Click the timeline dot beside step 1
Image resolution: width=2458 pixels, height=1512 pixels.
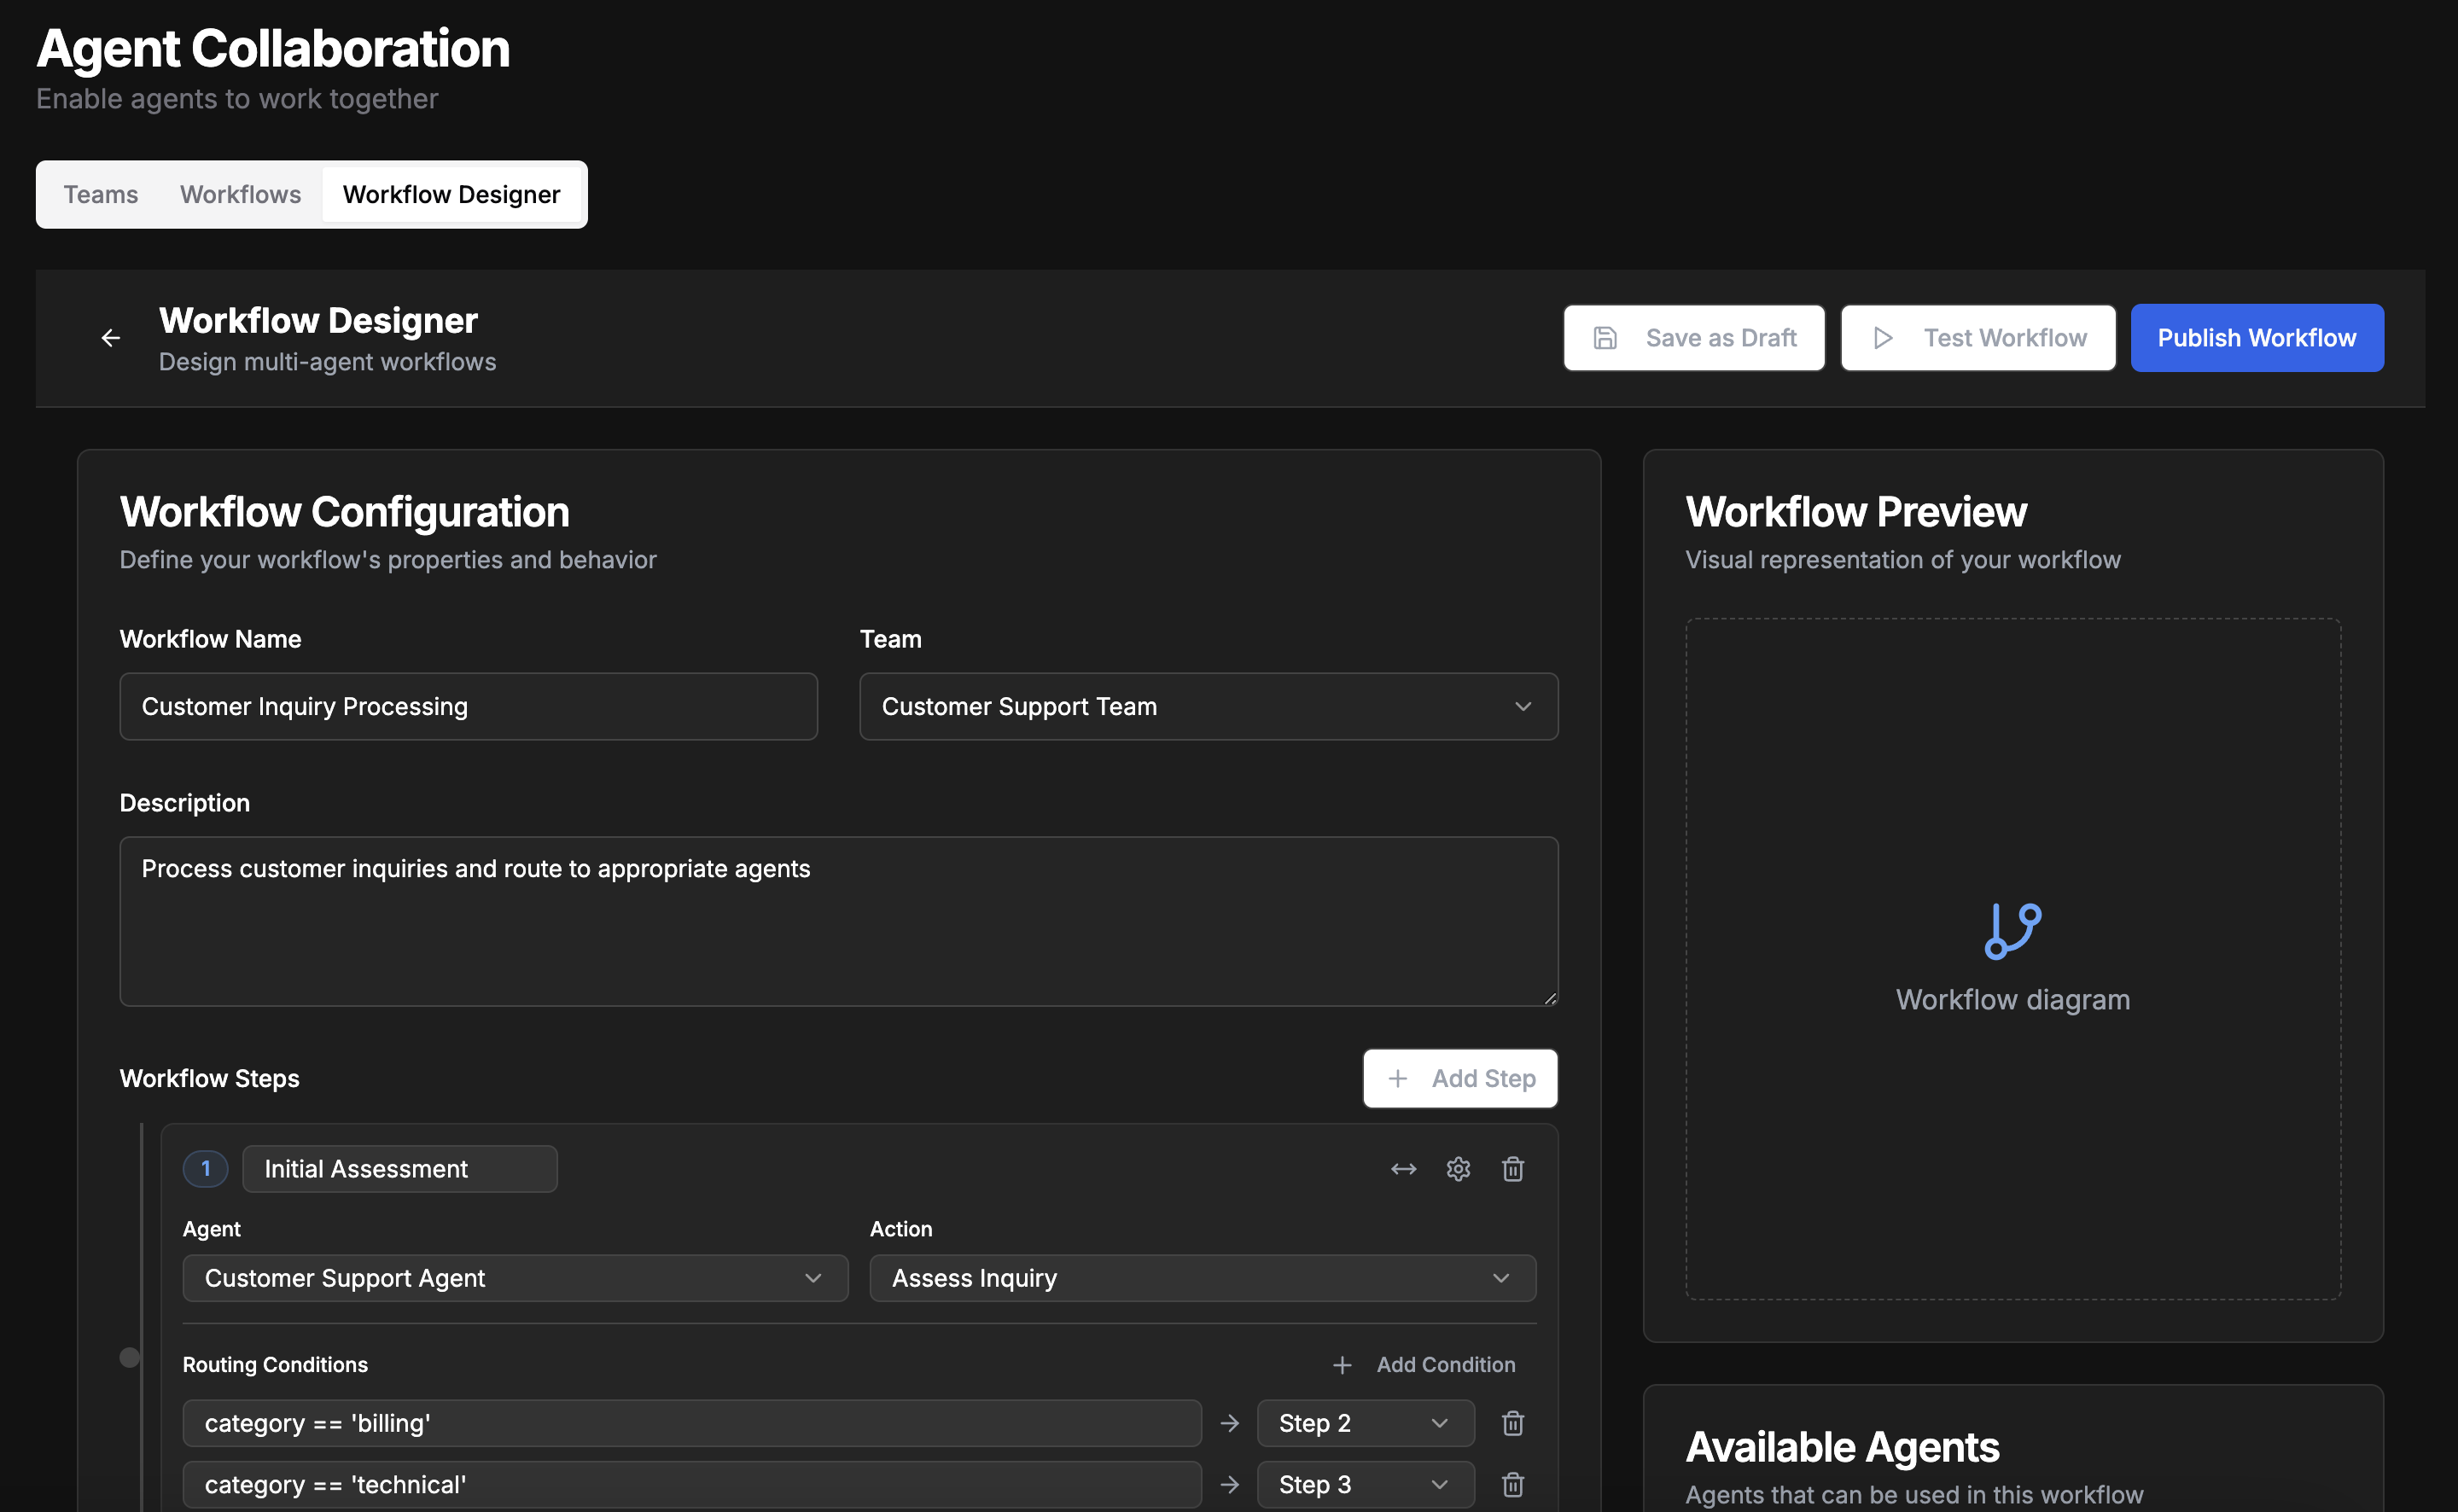(x=130, y=1357)
